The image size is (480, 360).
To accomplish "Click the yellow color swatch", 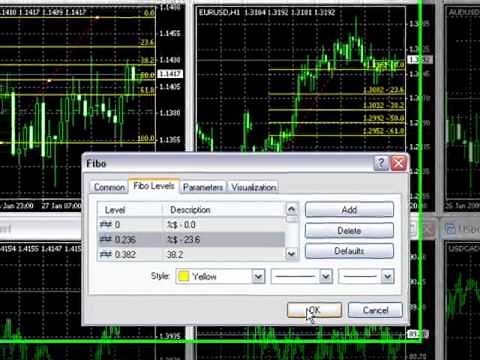I will pos(184,276).
